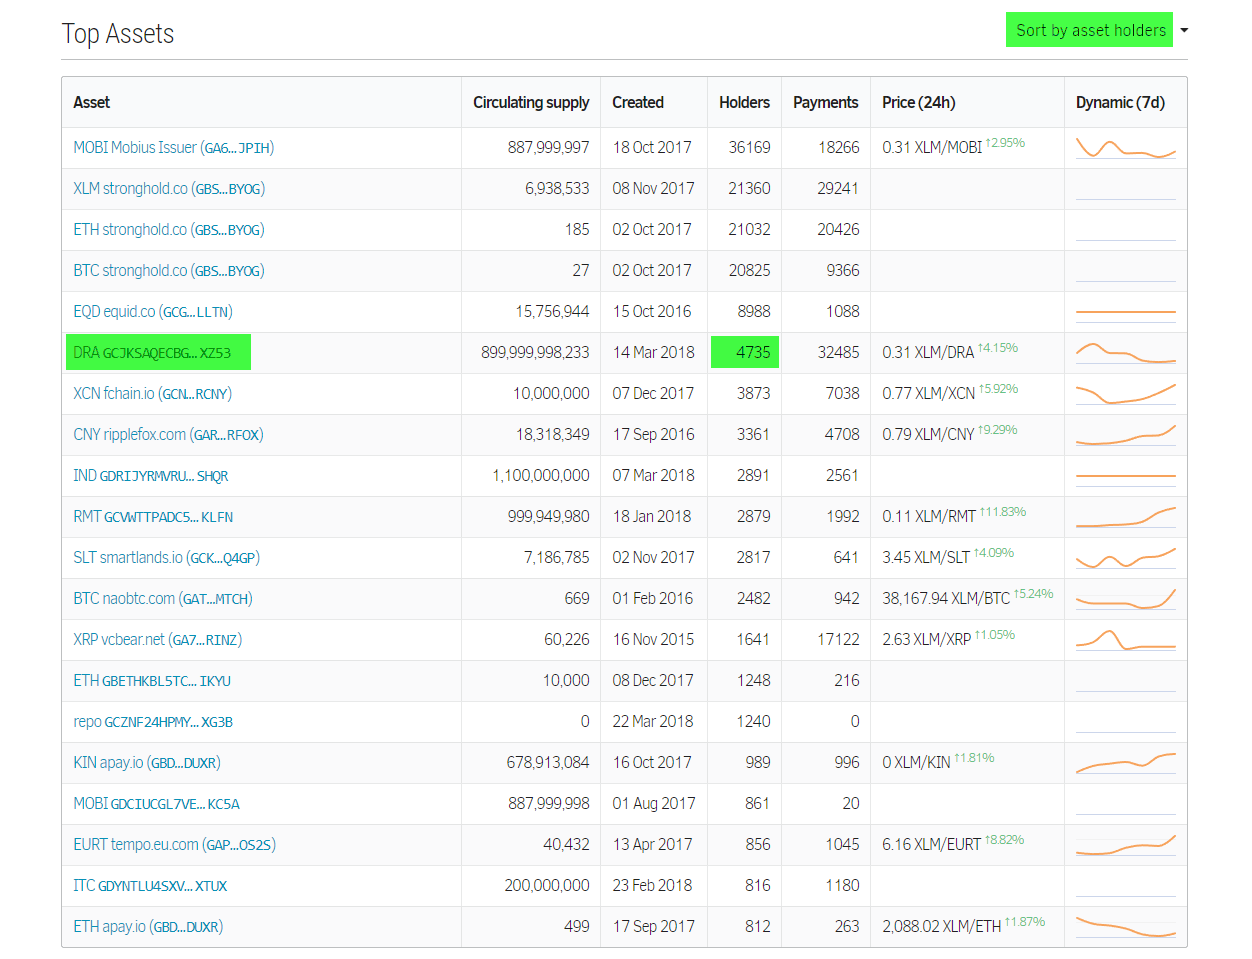Click the Price (24h) column header

click(x=919, y=103)
